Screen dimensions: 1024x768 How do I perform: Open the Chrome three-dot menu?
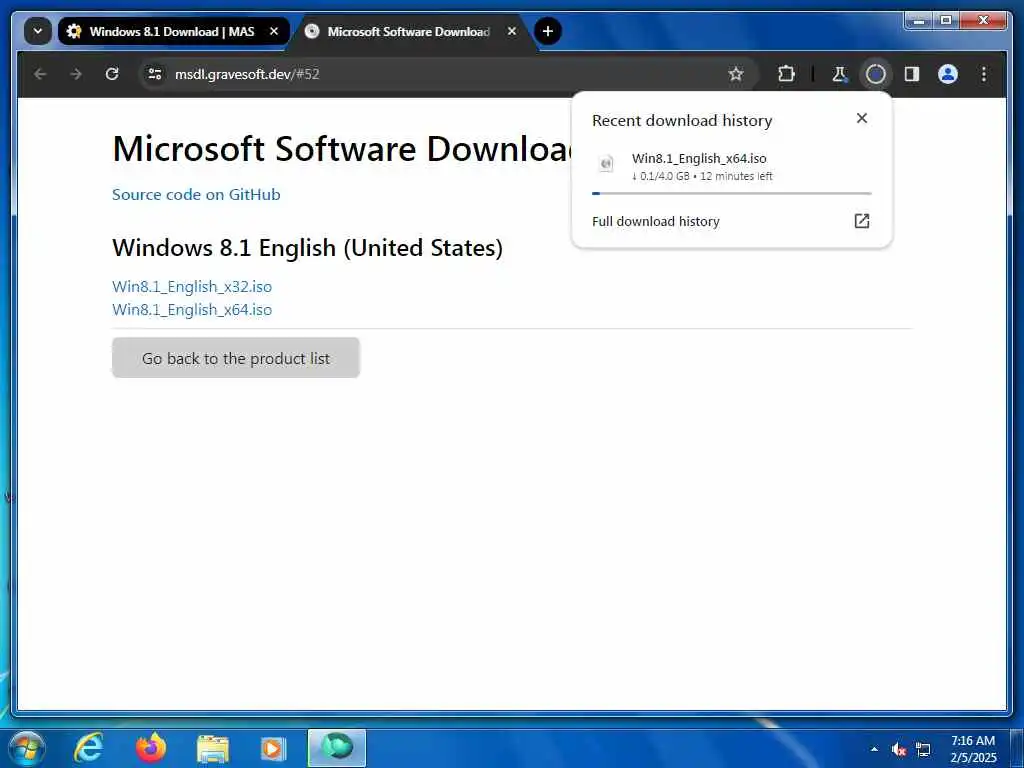tap(984, 74)
